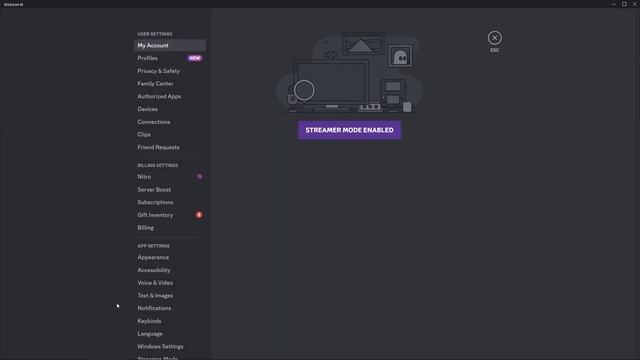Open Text & Images settings
Image resolution: width=640 pixels, height=360 pixels.
170,295
